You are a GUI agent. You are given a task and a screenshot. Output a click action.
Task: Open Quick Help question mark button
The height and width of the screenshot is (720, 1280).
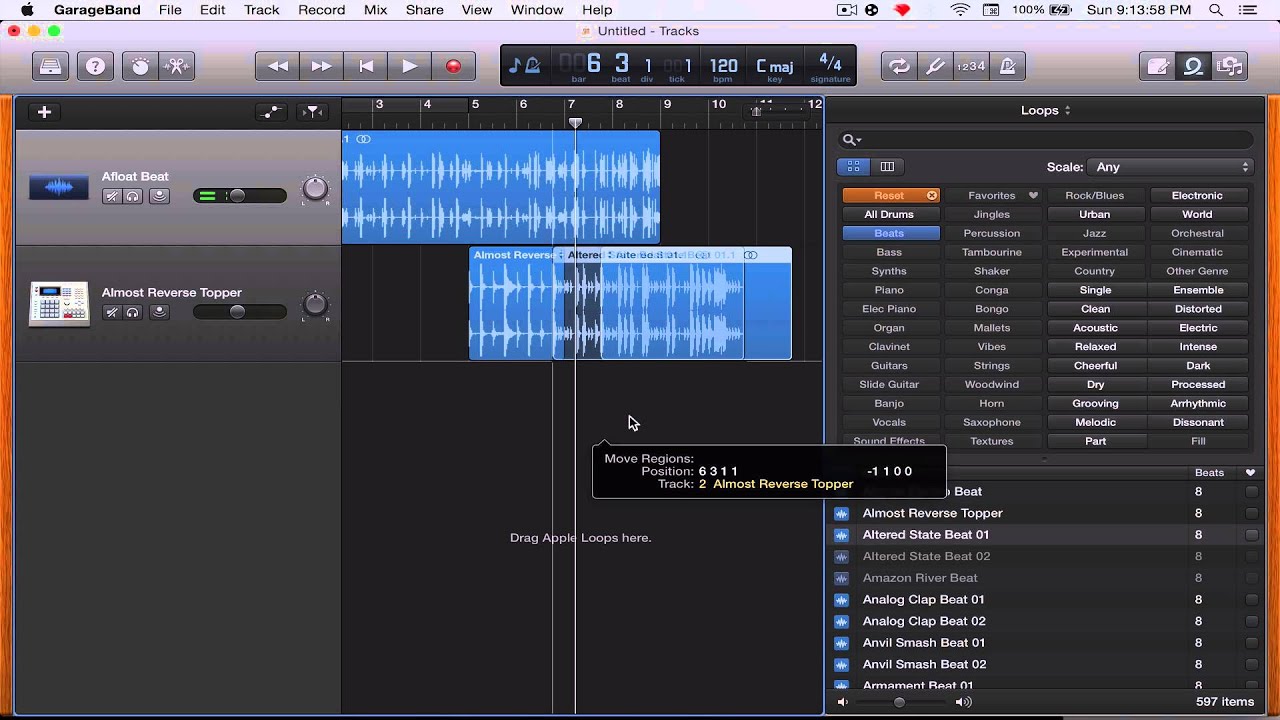95,66
